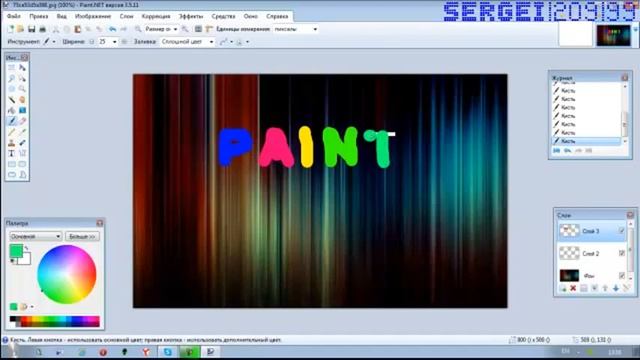Select the Color Picker tool
This screenshot has width=640, height=360.
click(22, 132)
